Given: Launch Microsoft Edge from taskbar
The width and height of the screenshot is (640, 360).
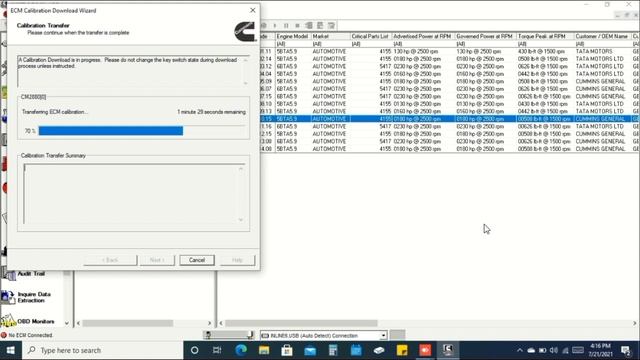Looking at the screenshot, I should tap(241, 350).
